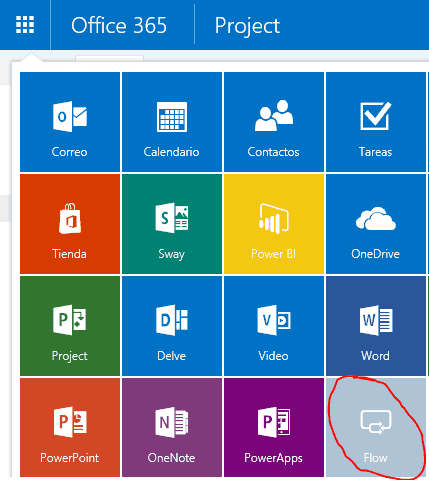Image resolution: width=429 pixels, height=480 pixels.
Task: Open the Calendario app tile
Action: (x=172, y=122)
